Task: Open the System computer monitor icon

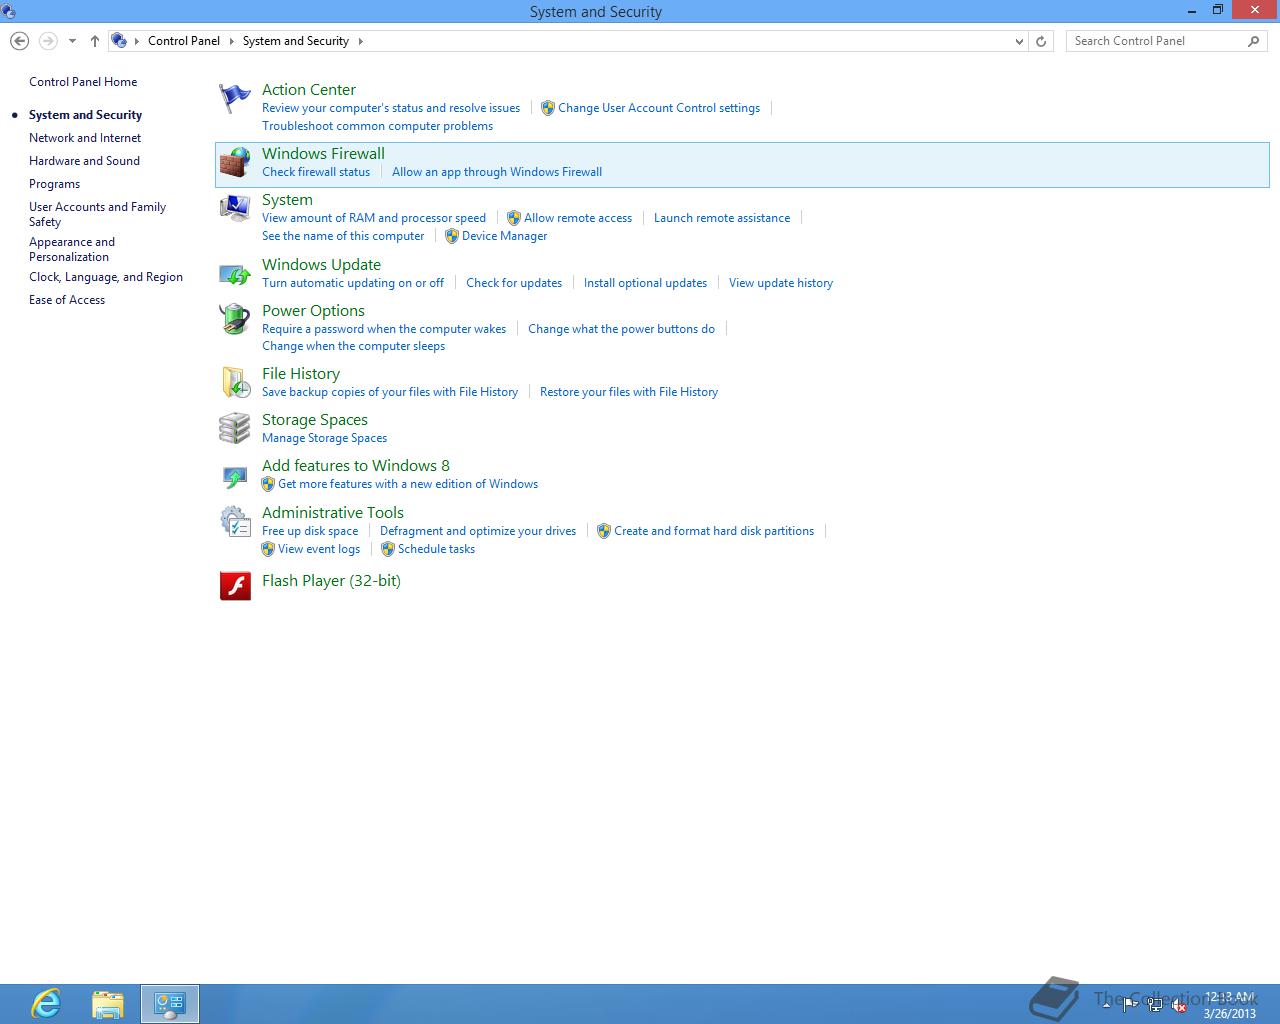Action: coord(235,209)
